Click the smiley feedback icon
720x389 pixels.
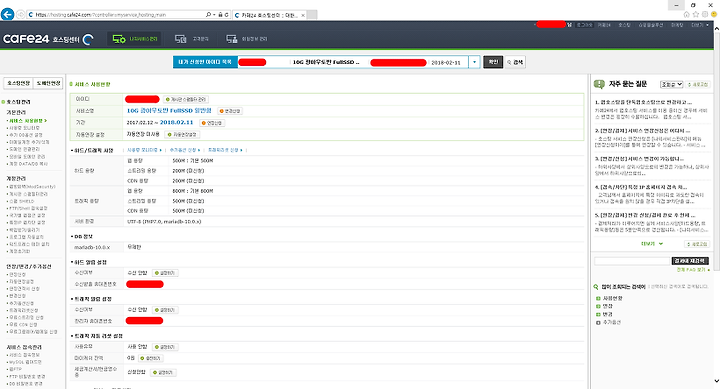point(714,15)
